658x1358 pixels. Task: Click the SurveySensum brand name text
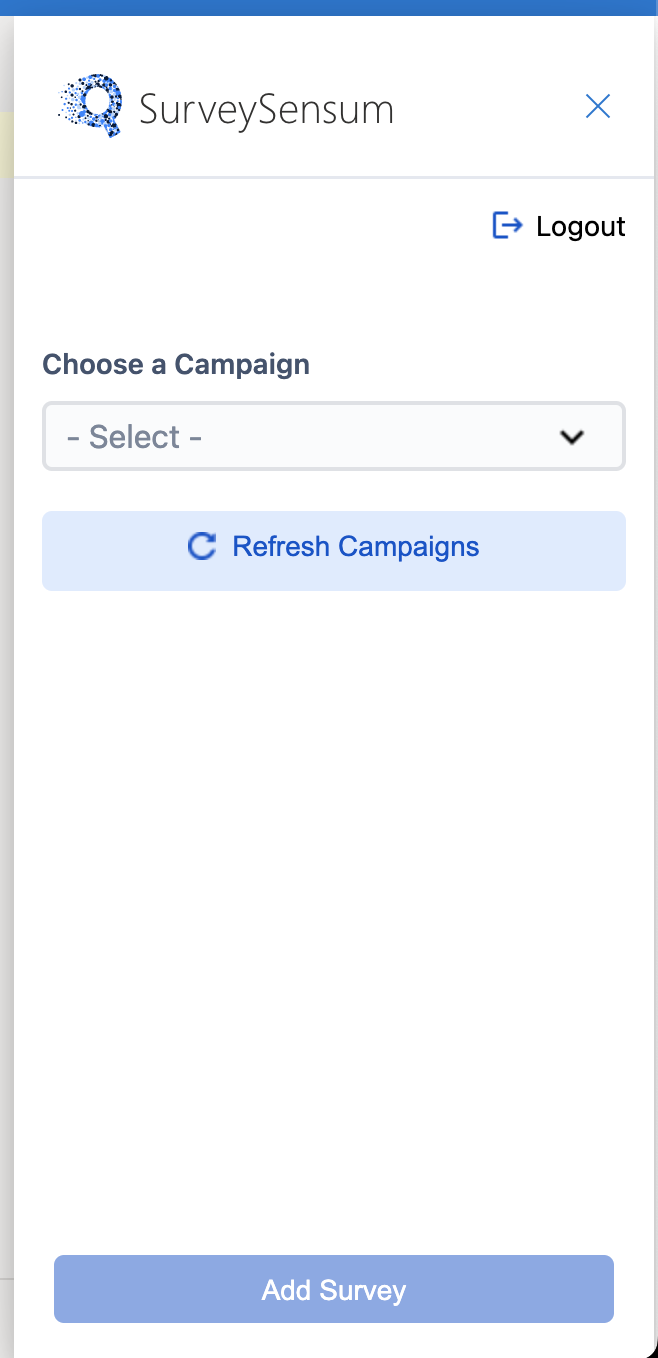point(266,109)
